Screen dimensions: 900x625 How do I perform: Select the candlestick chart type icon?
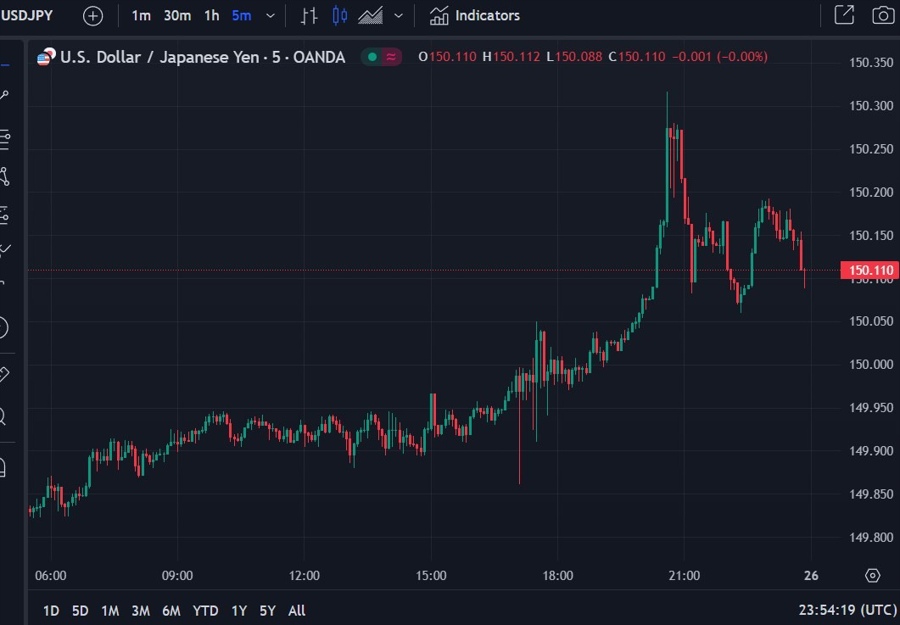(x=340, y=16)
